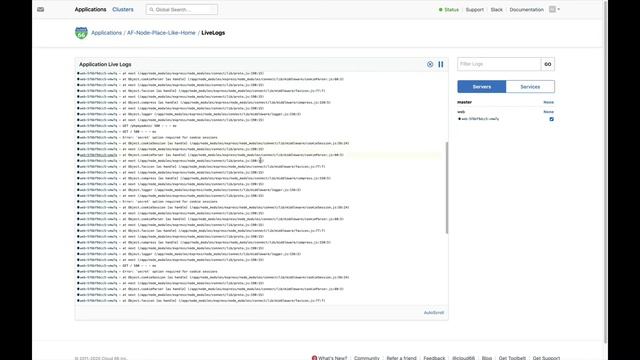The height and width of the screenshot is (360, 640).
Task: Open Refer a friend footer link
Action: [x=401, y=358]
